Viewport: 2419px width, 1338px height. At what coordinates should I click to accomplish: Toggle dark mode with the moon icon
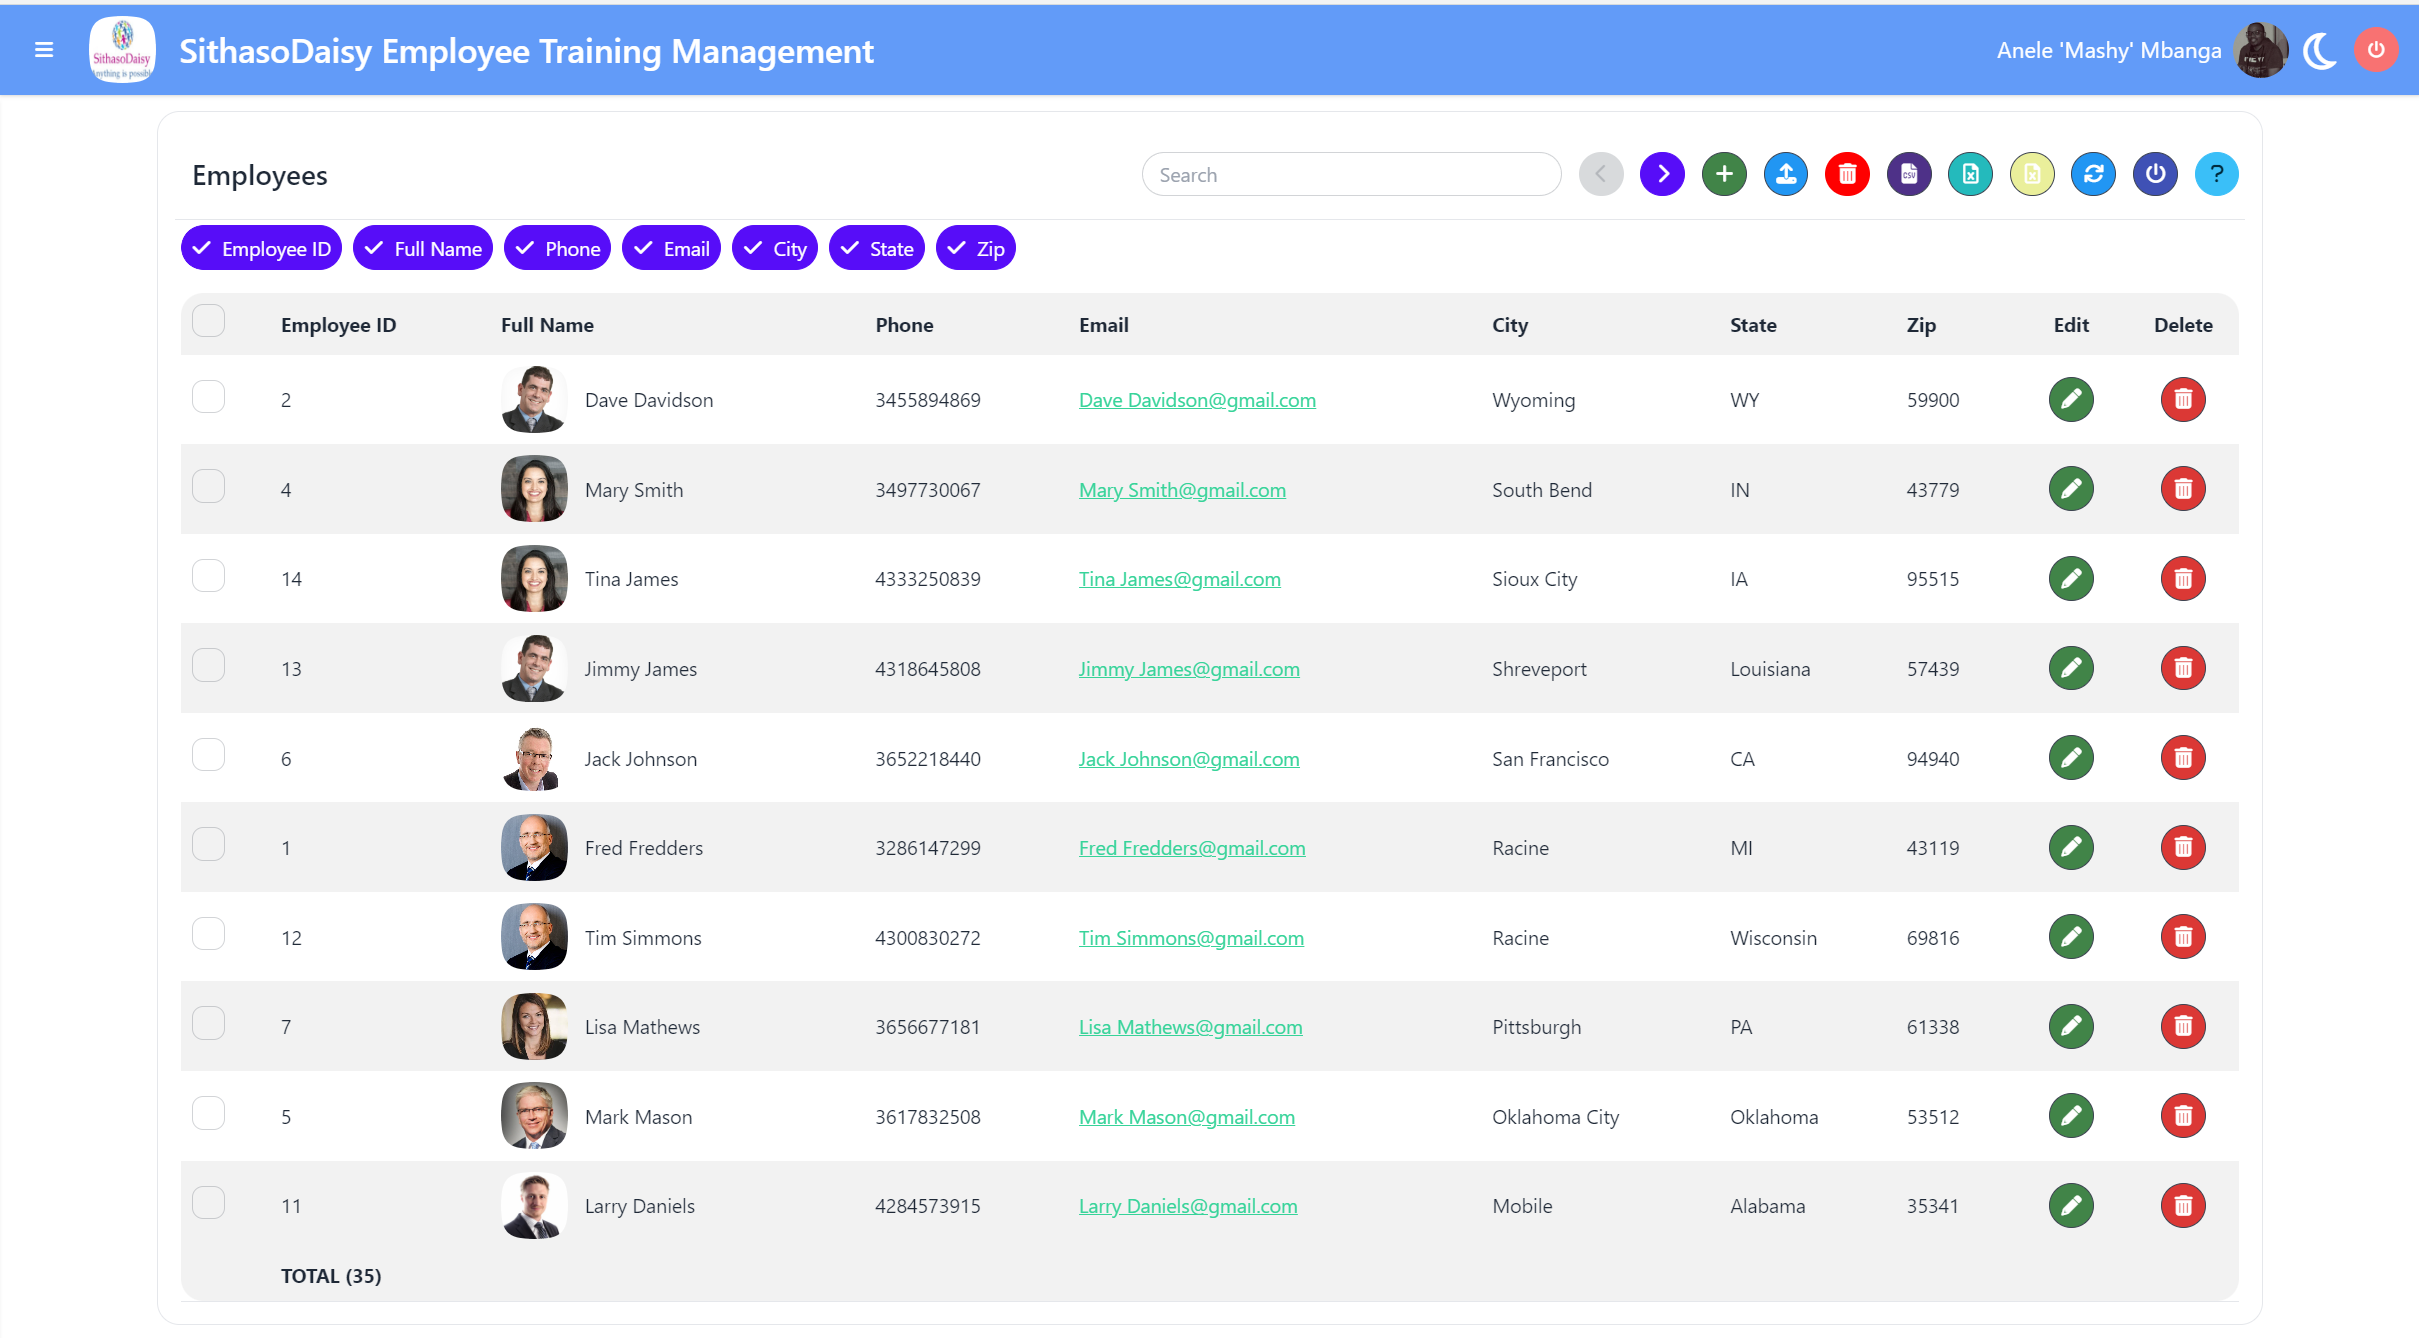point(2320,50)
